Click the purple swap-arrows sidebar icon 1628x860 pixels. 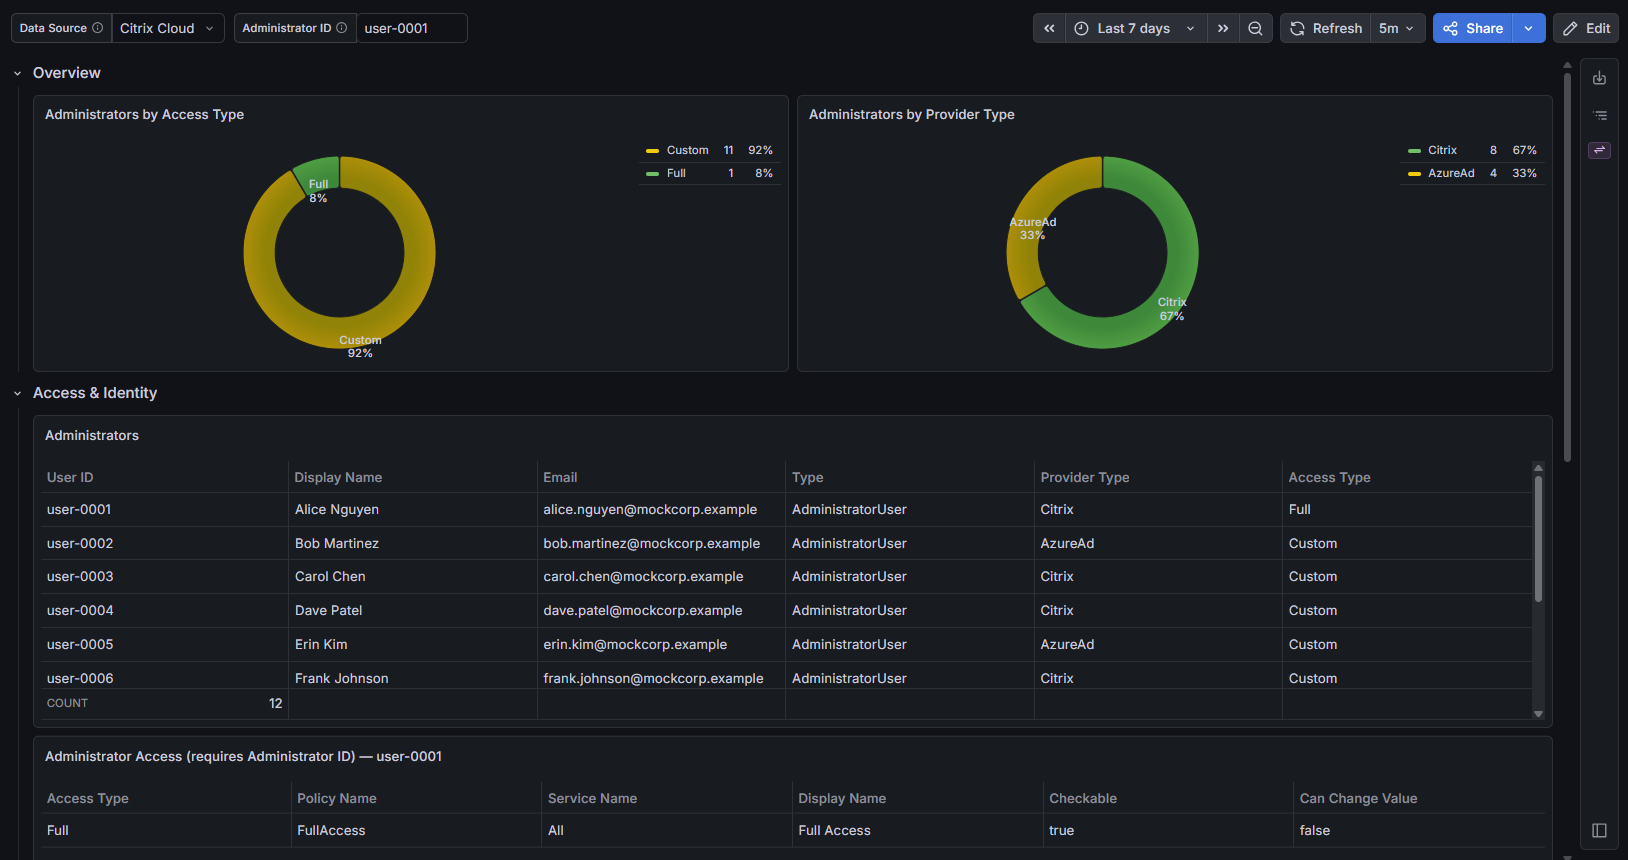pyautogui.click(x=1599, y=150)
